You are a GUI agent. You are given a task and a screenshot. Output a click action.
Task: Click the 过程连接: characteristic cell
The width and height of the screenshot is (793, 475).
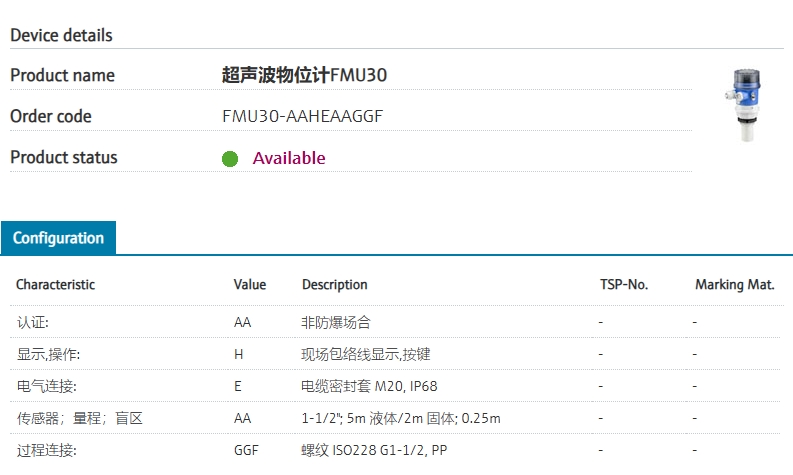(x=46, y=450)
